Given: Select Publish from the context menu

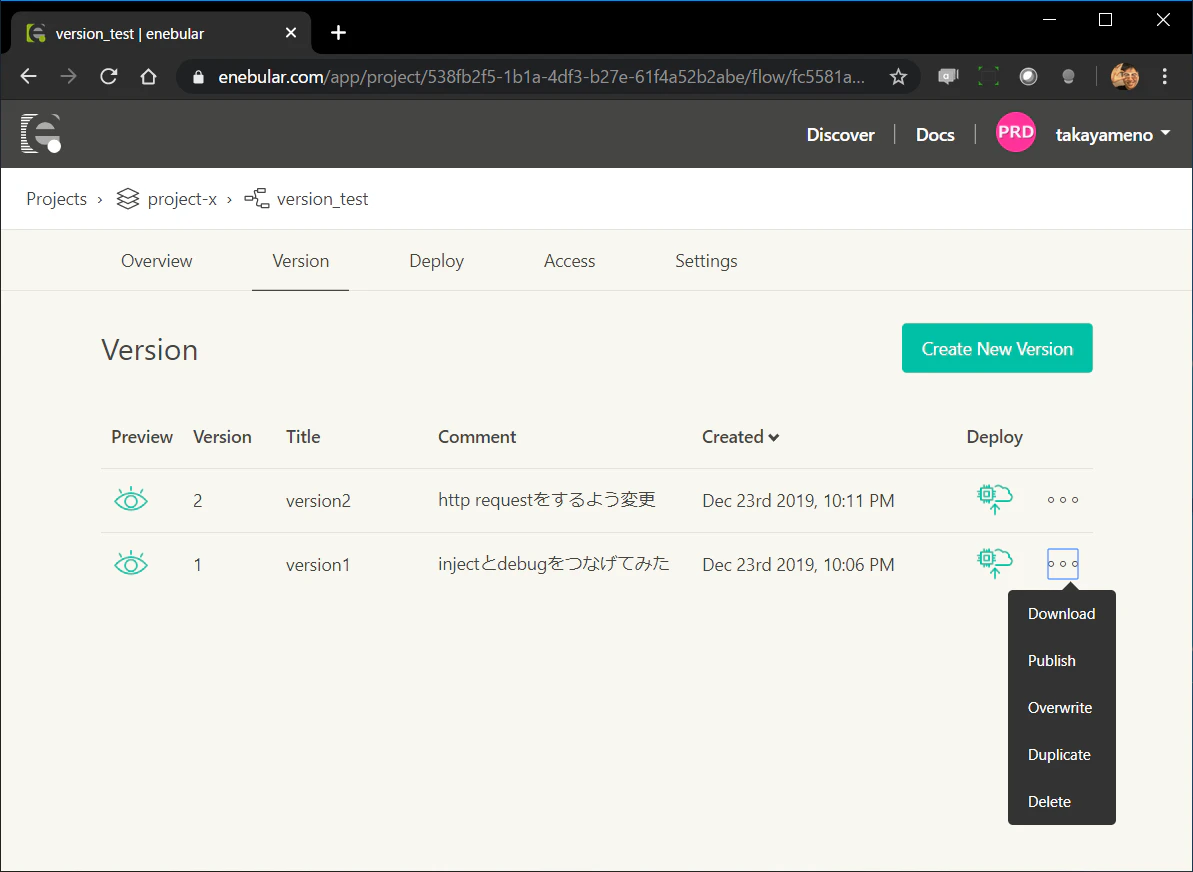Looking at the screenshot, I should pos(1061,660).
